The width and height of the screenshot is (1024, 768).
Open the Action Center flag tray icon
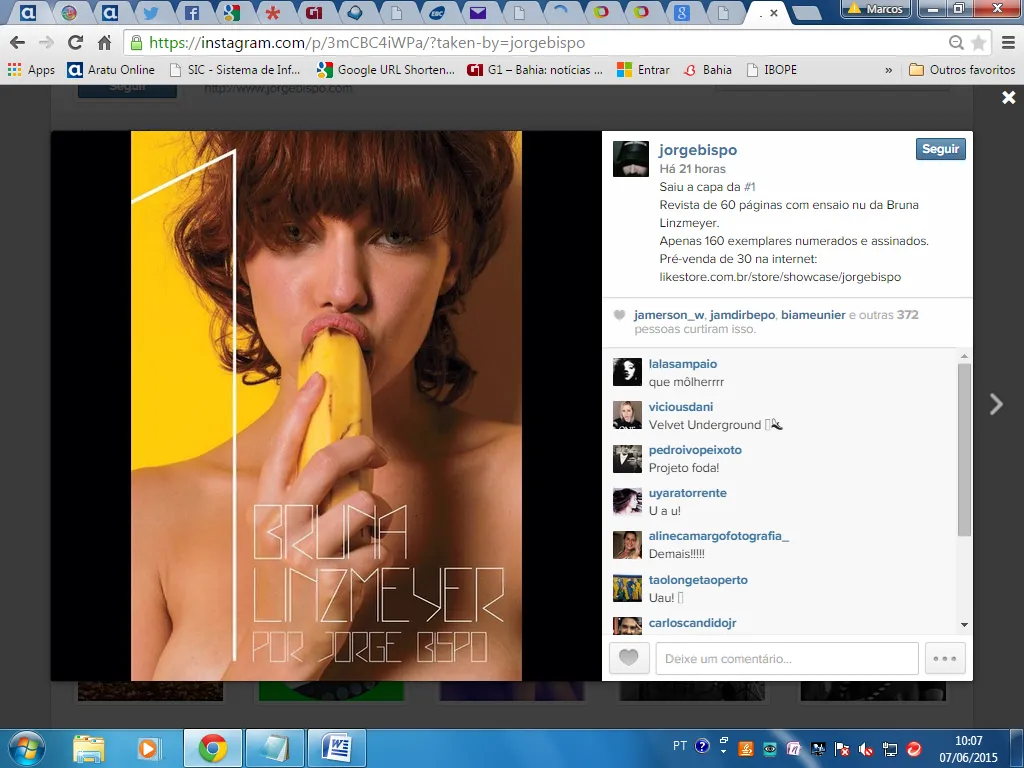842,749
